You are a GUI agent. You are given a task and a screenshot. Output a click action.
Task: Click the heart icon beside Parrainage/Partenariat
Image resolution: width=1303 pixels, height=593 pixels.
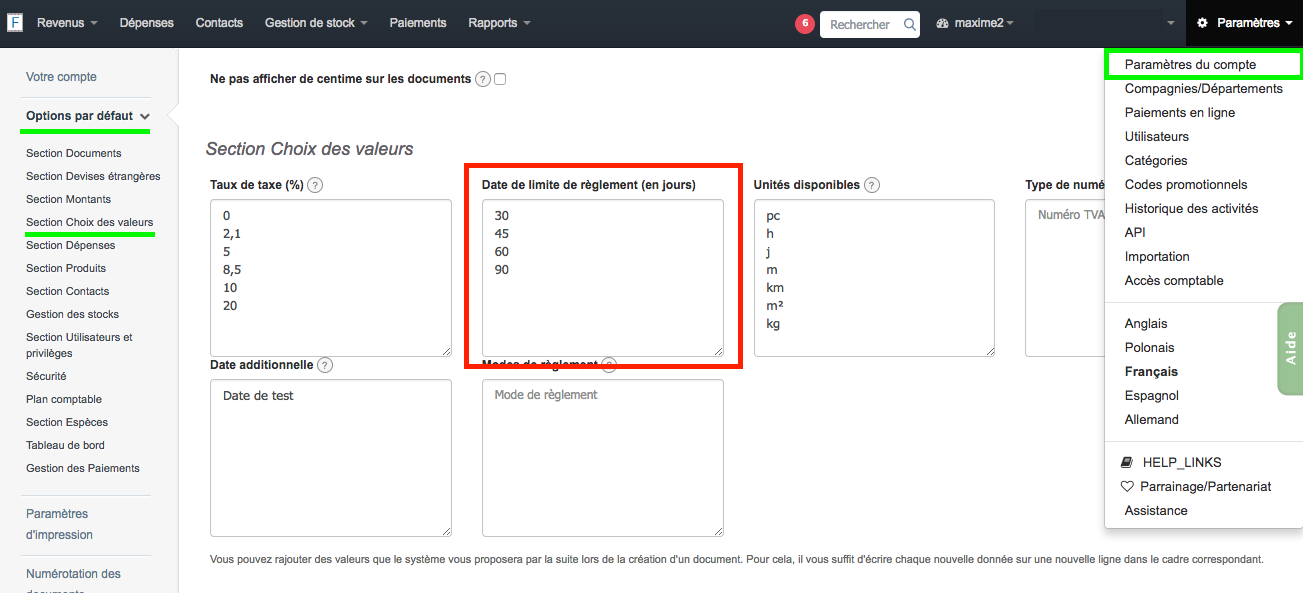coord(1127,486)
